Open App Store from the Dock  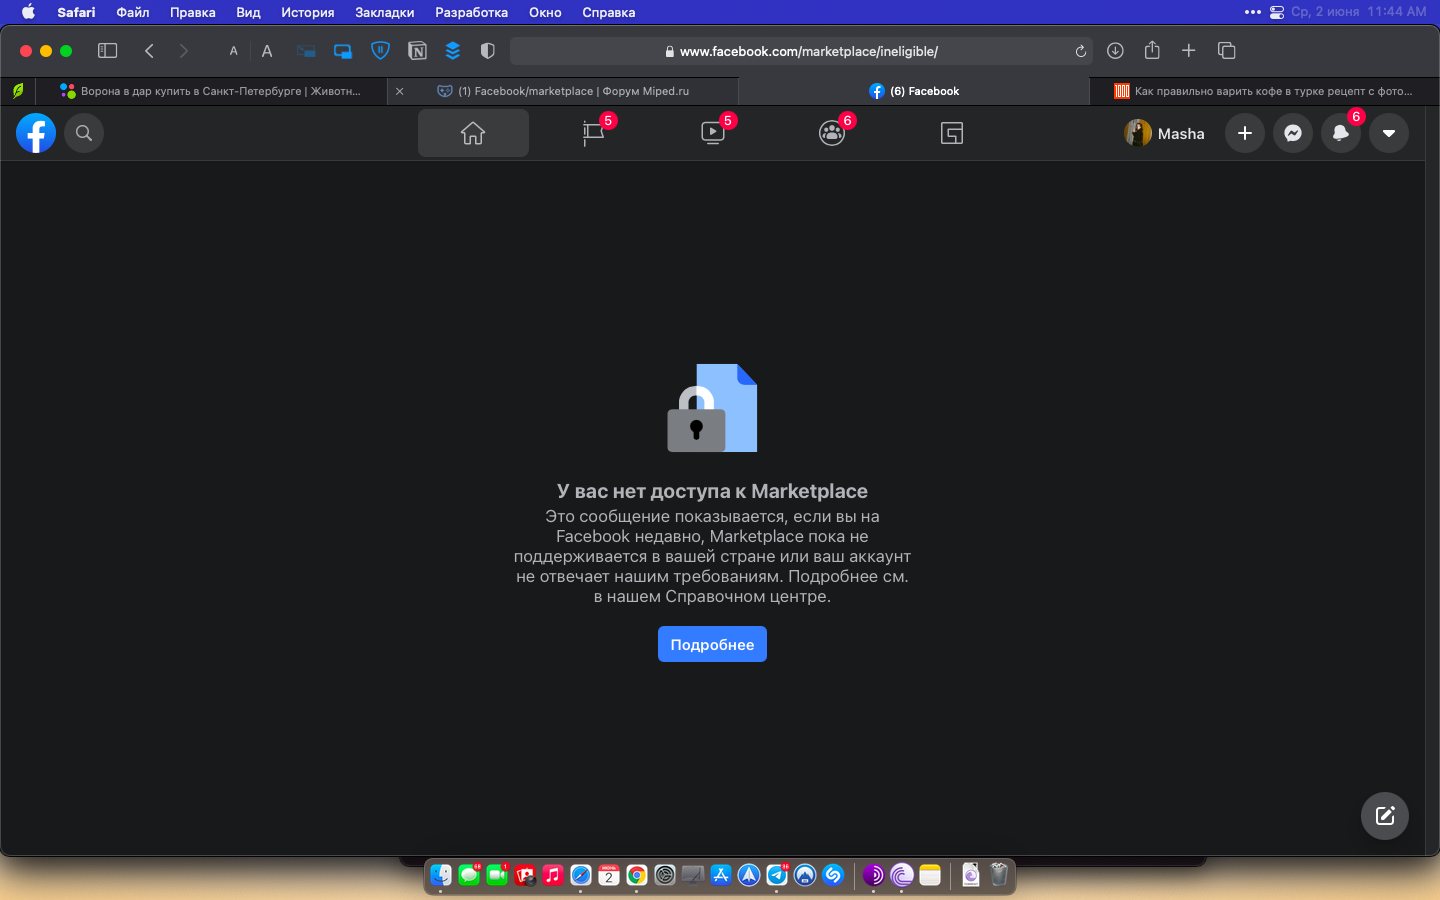tap(721, 875)
